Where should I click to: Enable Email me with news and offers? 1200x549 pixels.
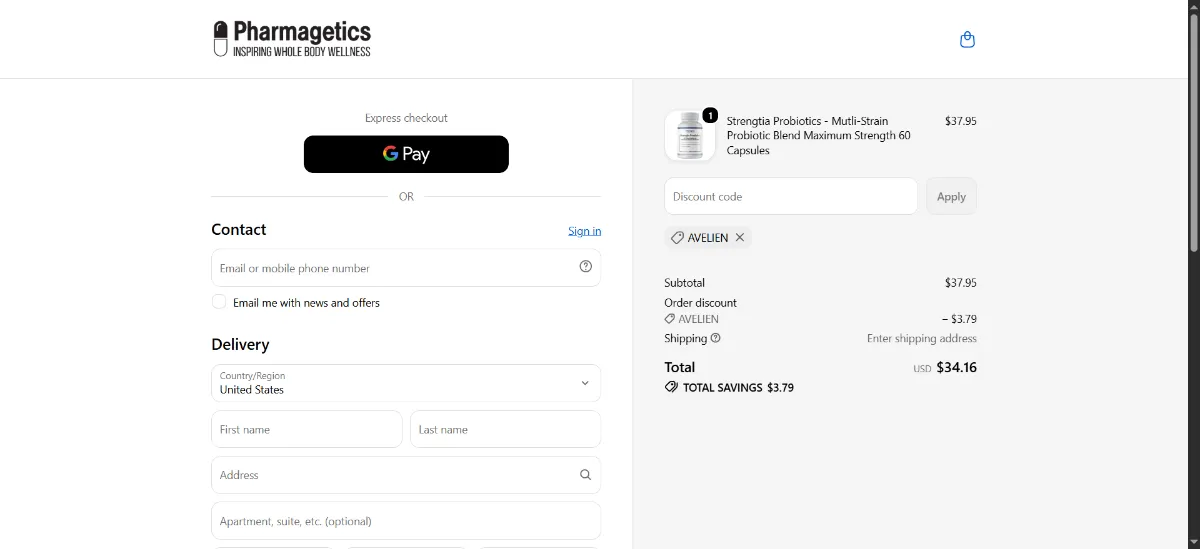pos(219,302)
